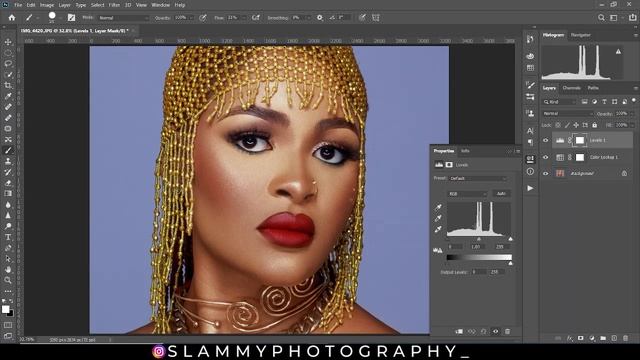
Task: Sample image to set black point eyedropper
Action: [438, 207]
